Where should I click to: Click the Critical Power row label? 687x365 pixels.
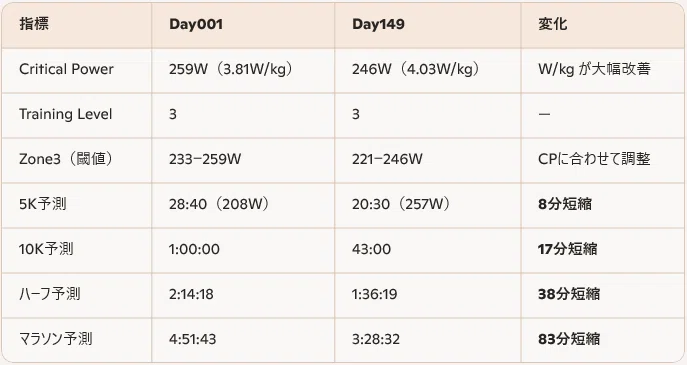pyautogui.click(x=66, y=69)
